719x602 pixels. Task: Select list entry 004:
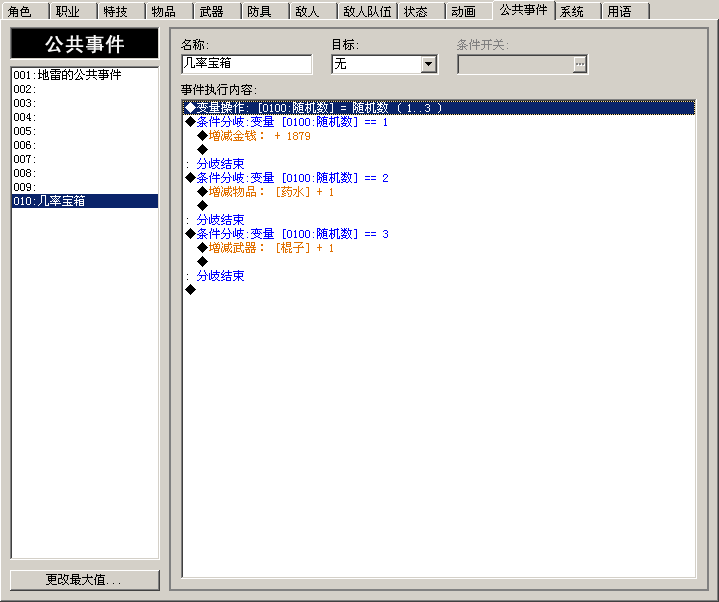tap(85, 117)
